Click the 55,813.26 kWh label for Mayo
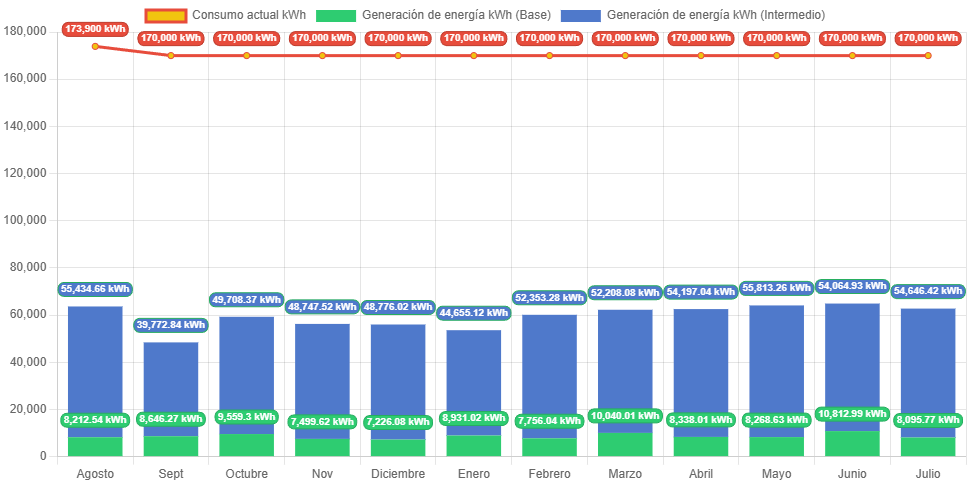971x485 pixels. 776,287
